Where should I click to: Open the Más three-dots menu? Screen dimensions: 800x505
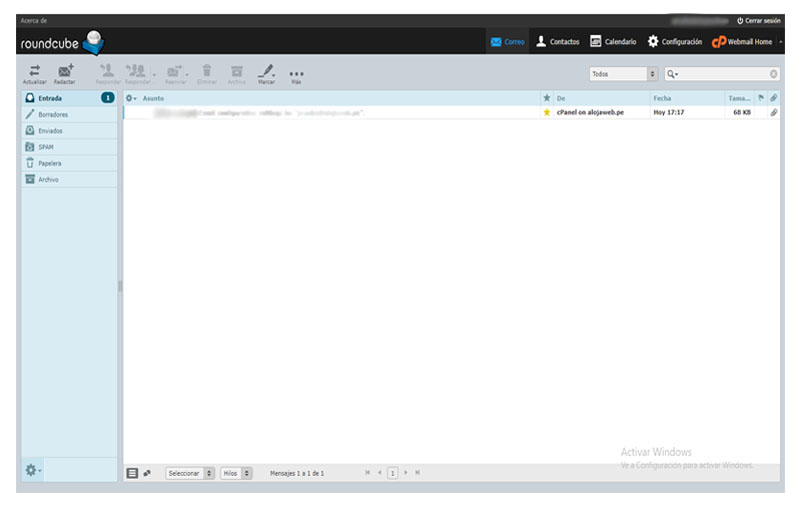[296, 75]
